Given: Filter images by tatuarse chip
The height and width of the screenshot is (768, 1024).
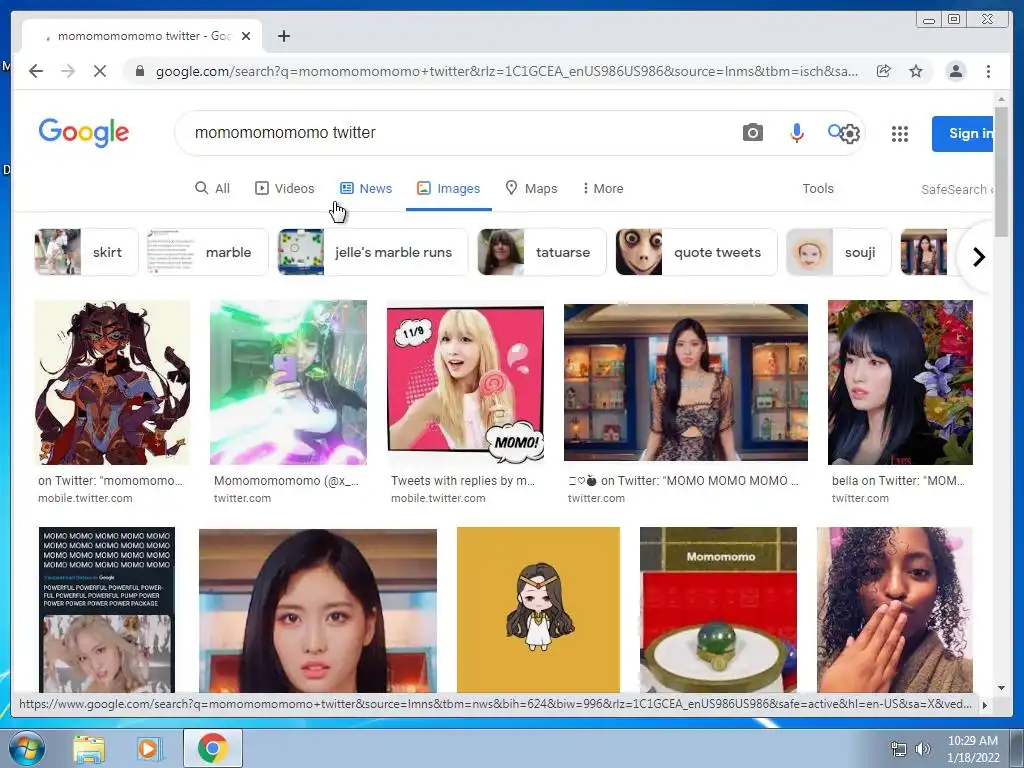Looking at the screenshot, I should click(x=542, y=252).
